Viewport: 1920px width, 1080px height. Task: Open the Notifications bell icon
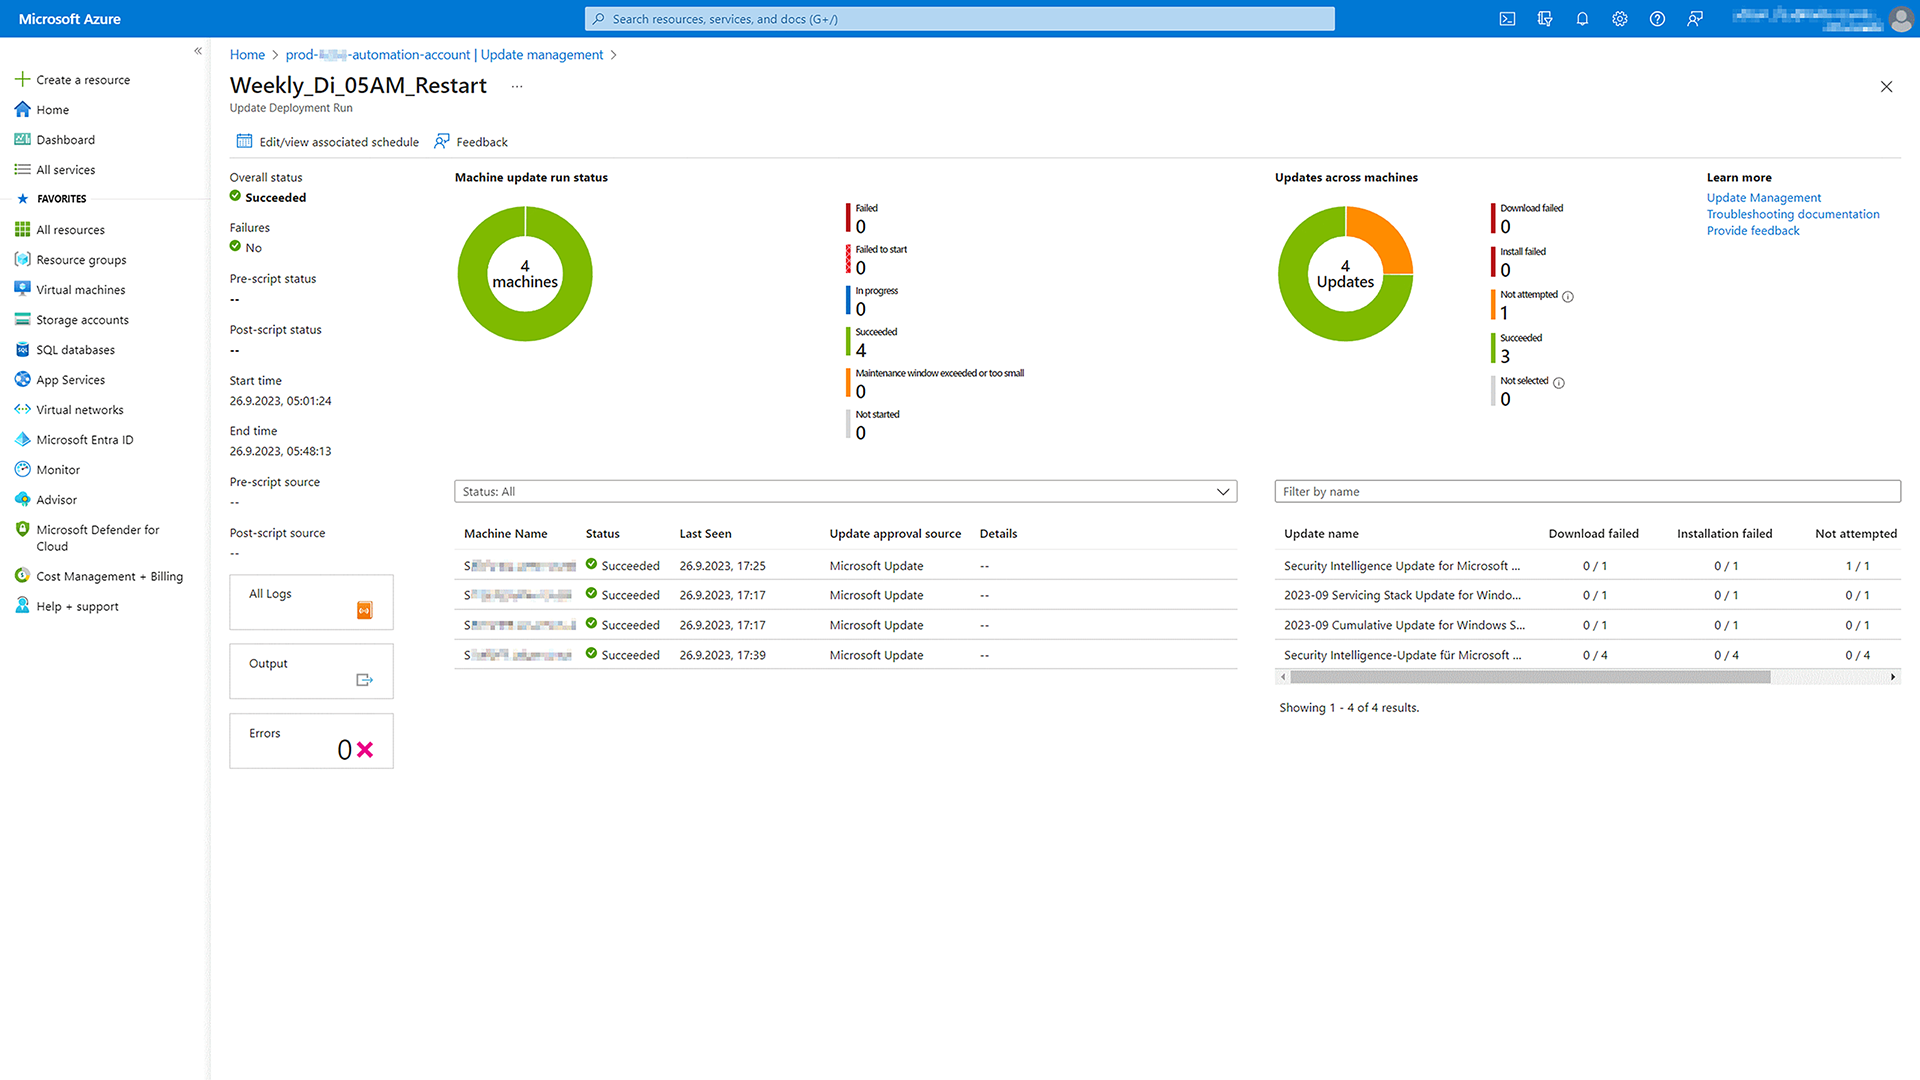point(1582,18)
